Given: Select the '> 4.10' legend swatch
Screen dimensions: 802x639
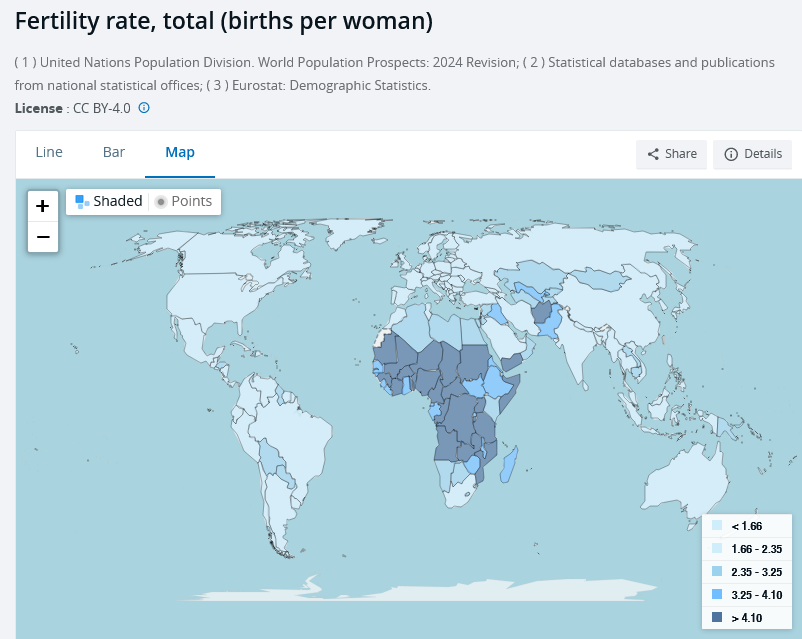Looking at the screenshot, I should coord(717,618).
